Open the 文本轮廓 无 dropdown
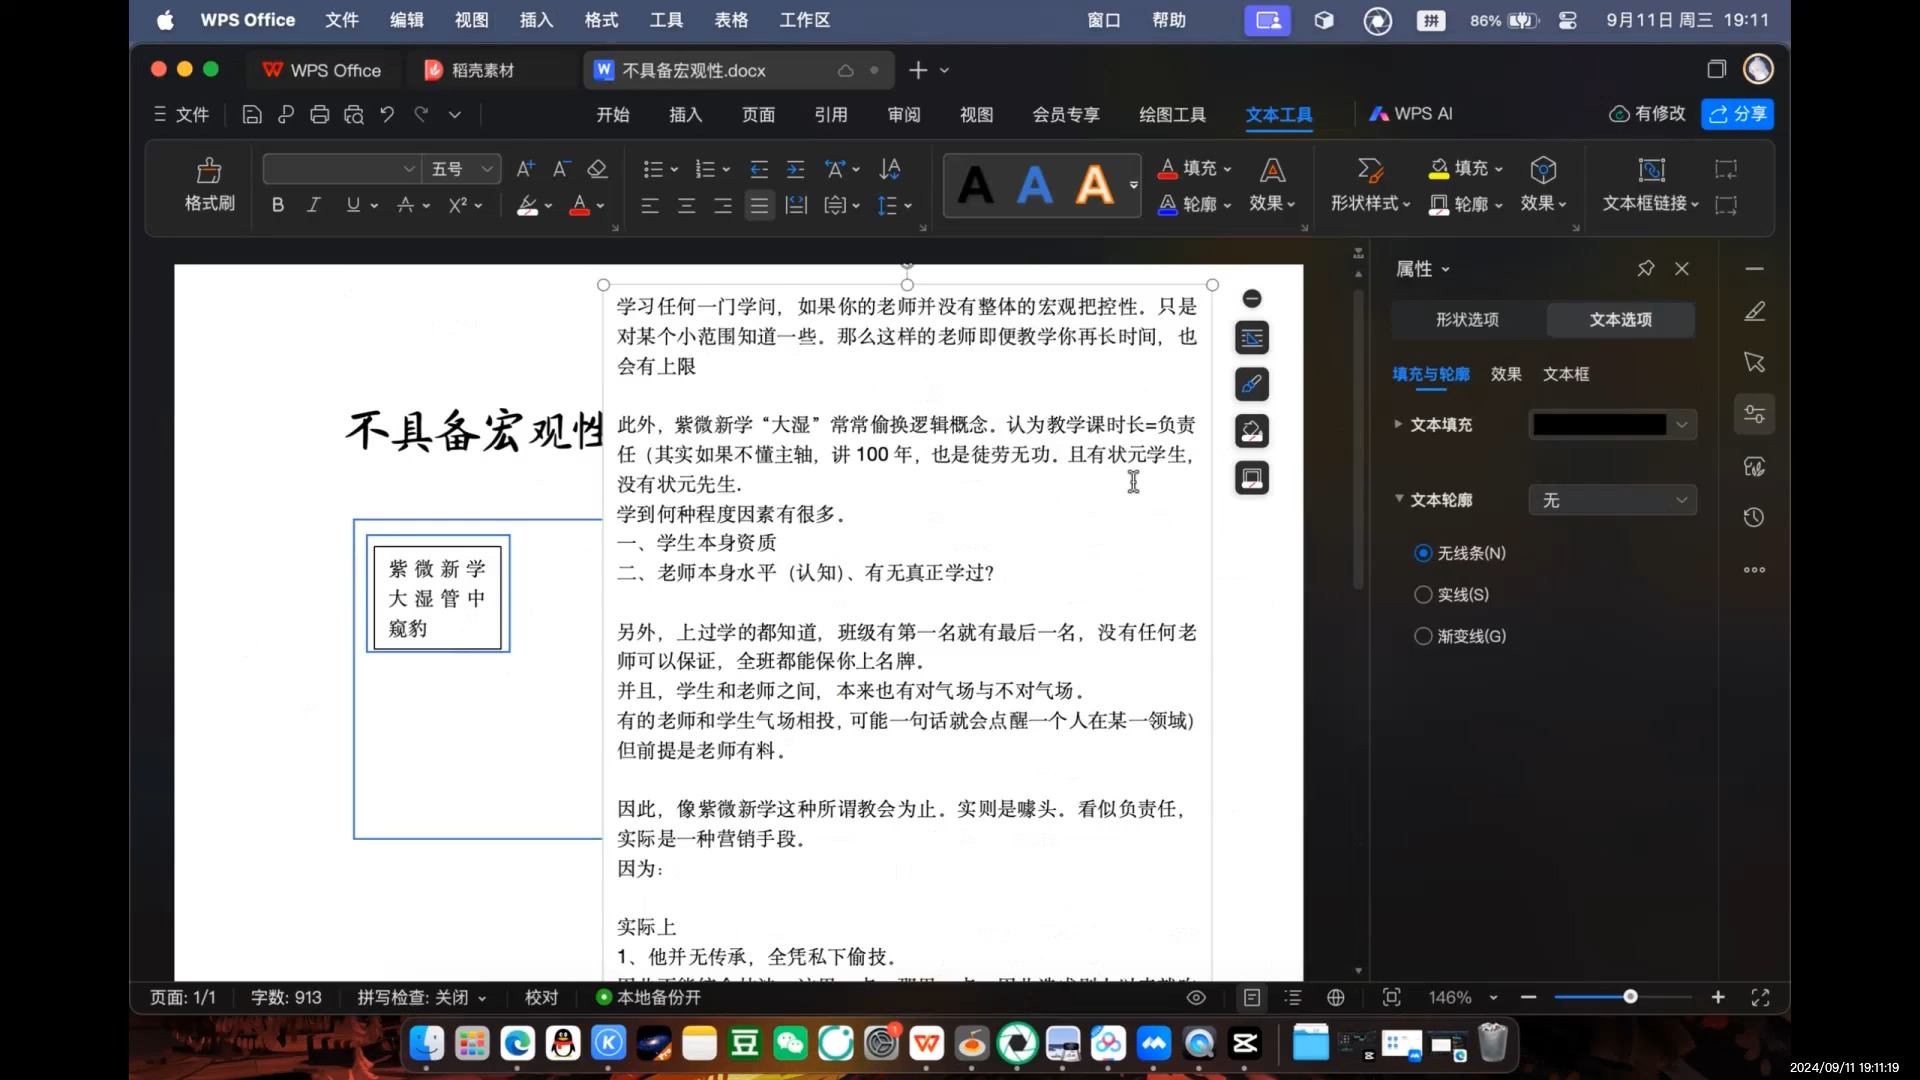Screen dimensions: 1920x1080 [1612, 500]
